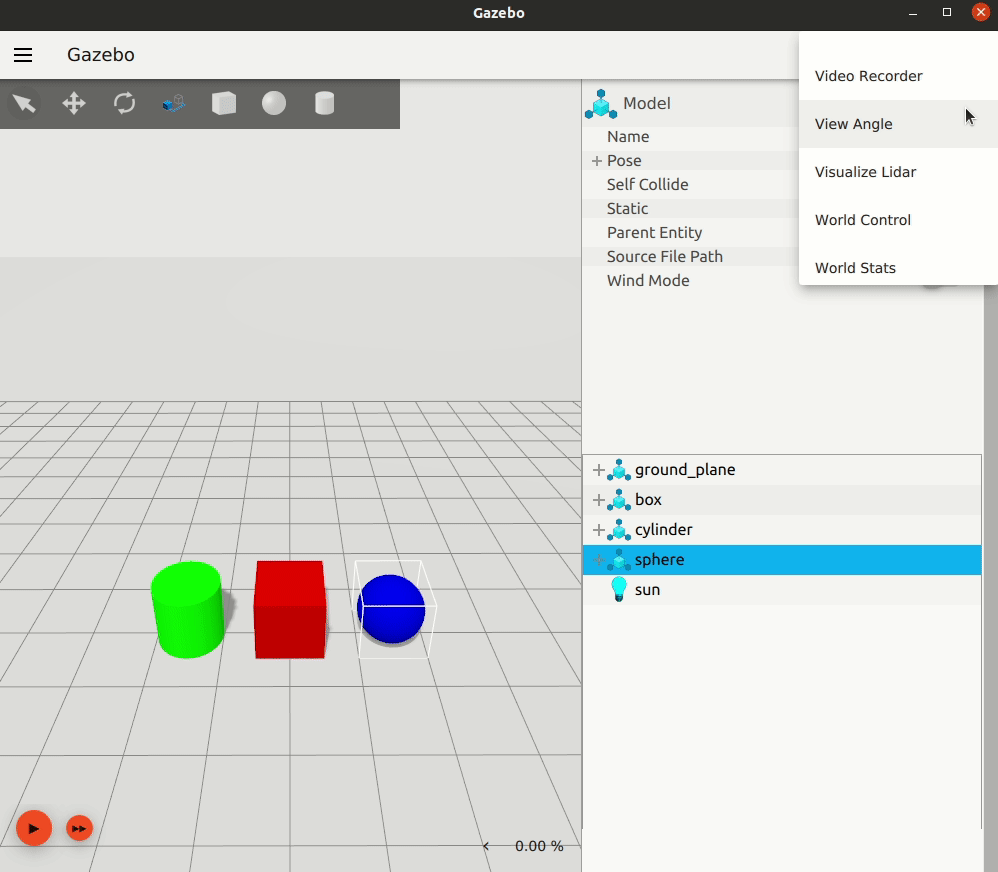Step the simulation forward

click(x=80, y=828)
